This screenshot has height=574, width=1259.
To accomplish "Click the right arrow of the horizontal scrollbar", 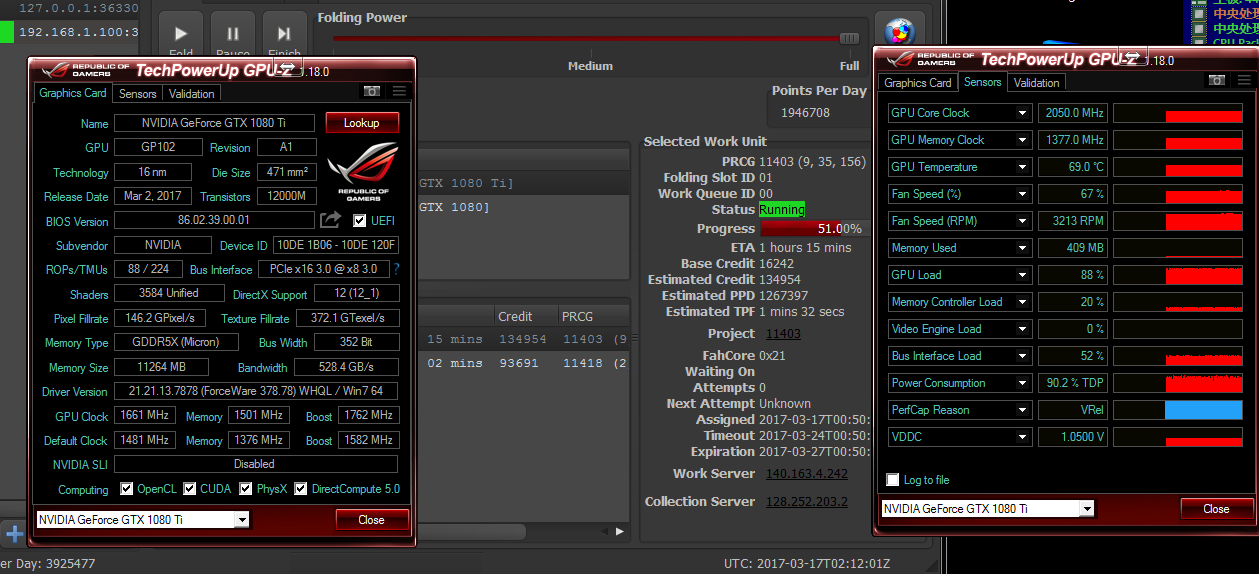I will [620, 531].
